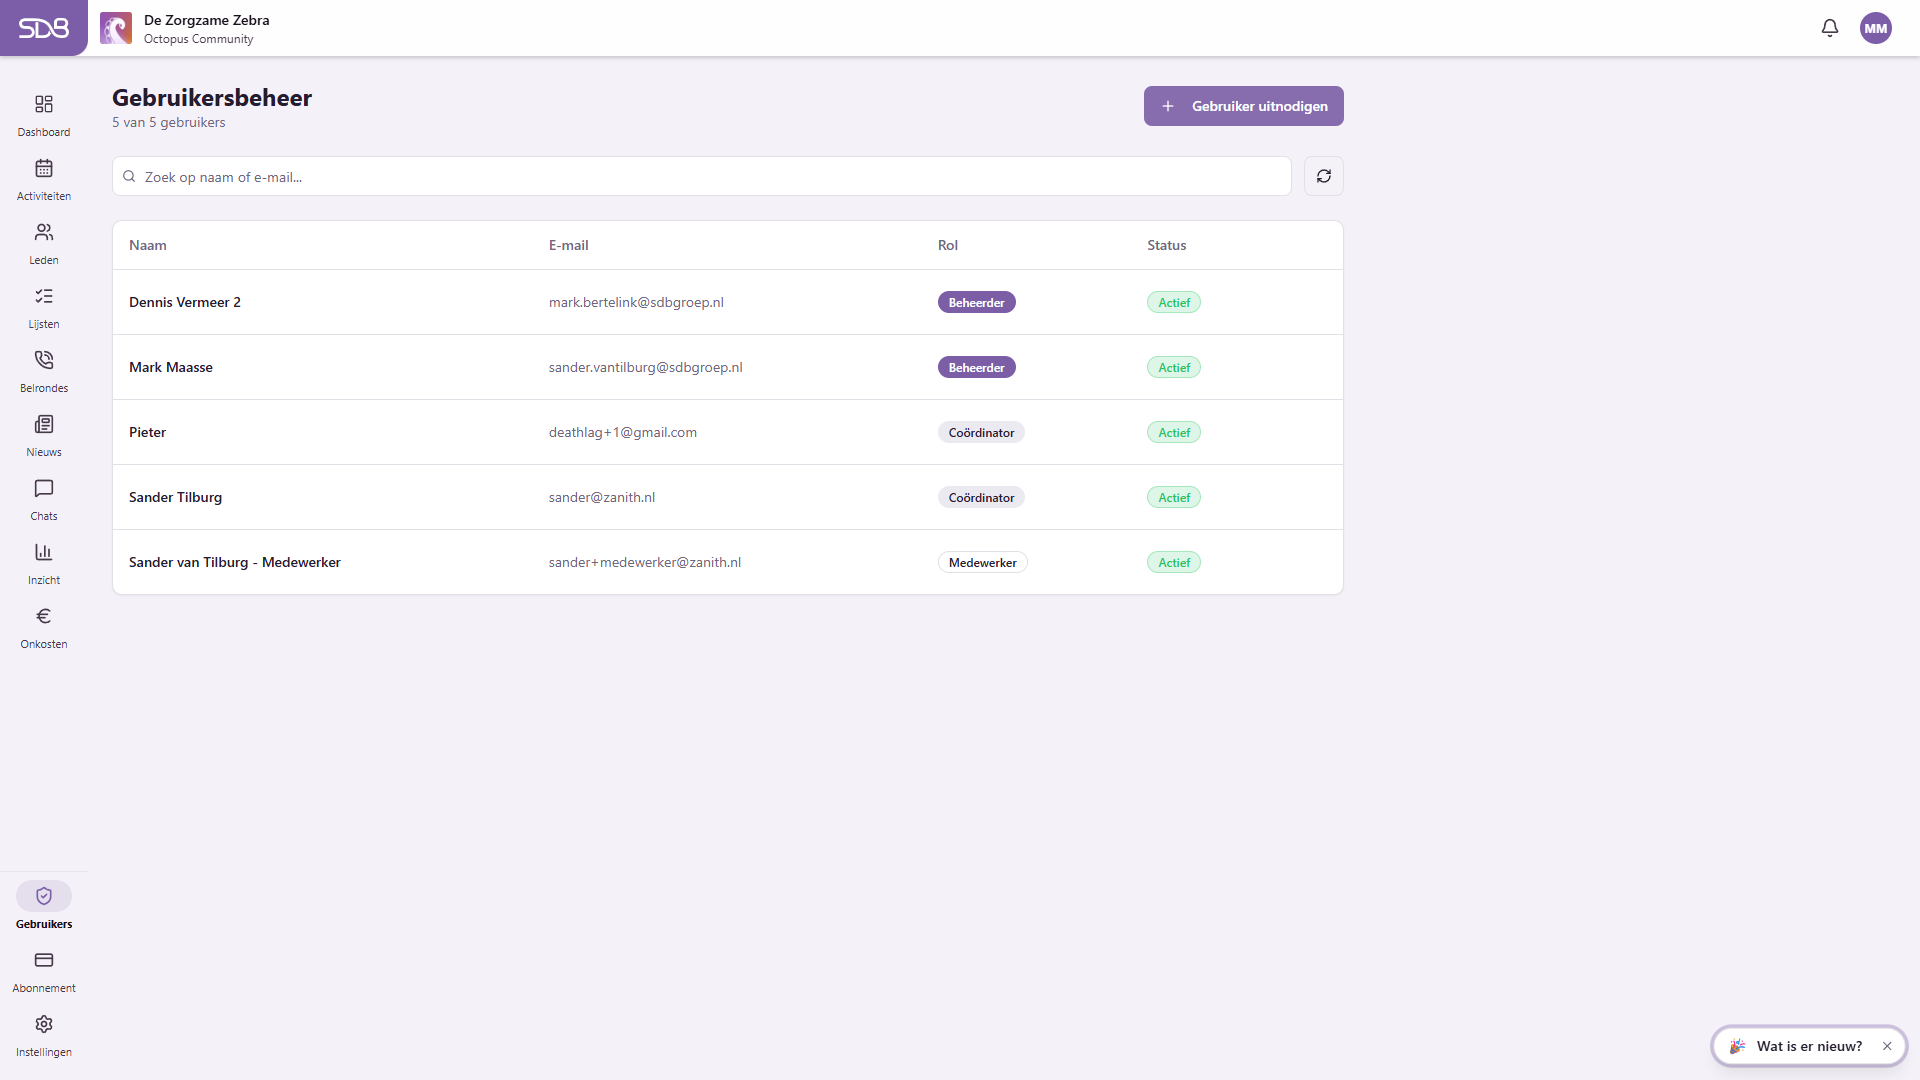1920x1080 pixels.
Task: Open the Wat is er nieuw? popup
Action: click(x=1796, y=1046)
